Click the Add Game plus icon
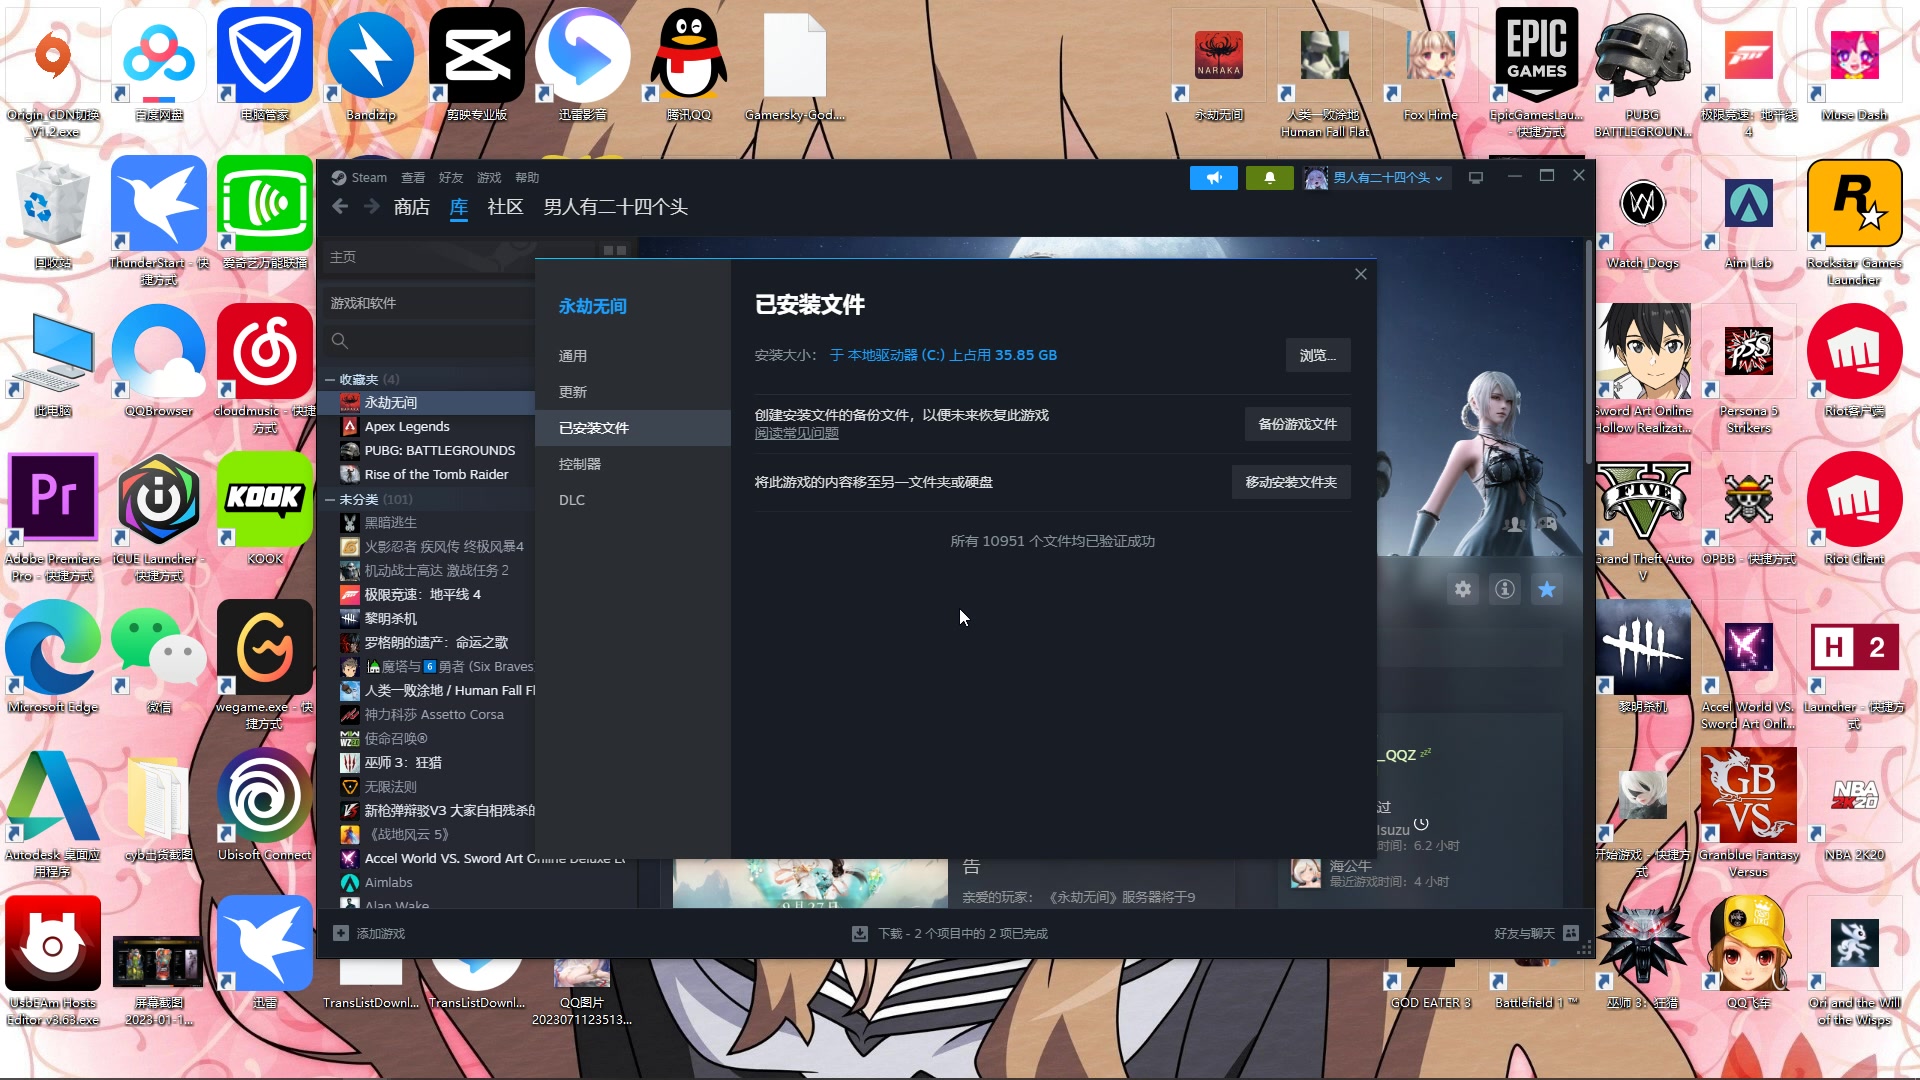The height and width of the screenshot is (1080, 1920). coord(341,933)
